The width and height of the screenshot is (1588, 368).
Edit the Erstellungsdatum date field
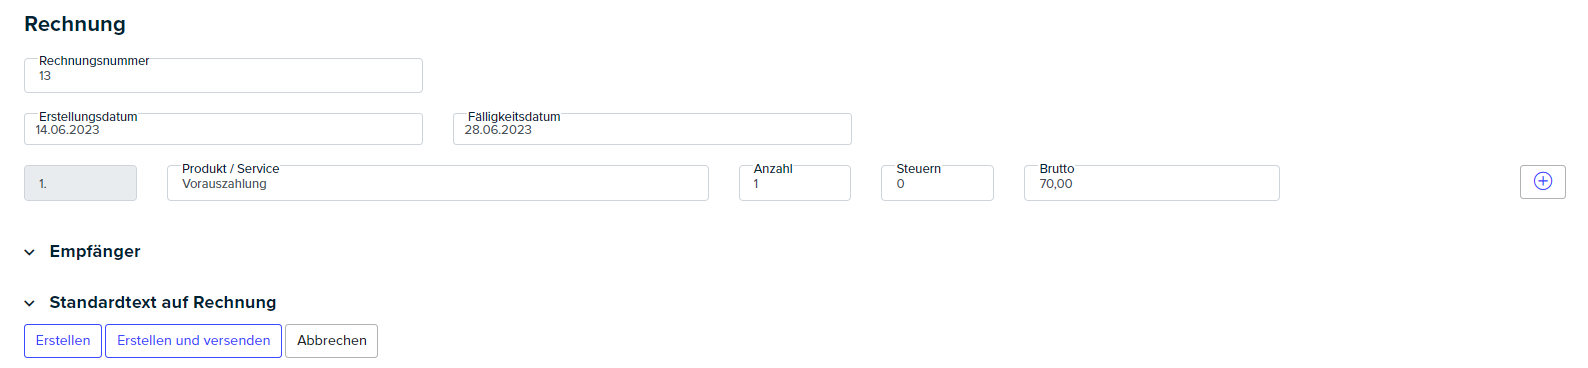pos(223,129)
